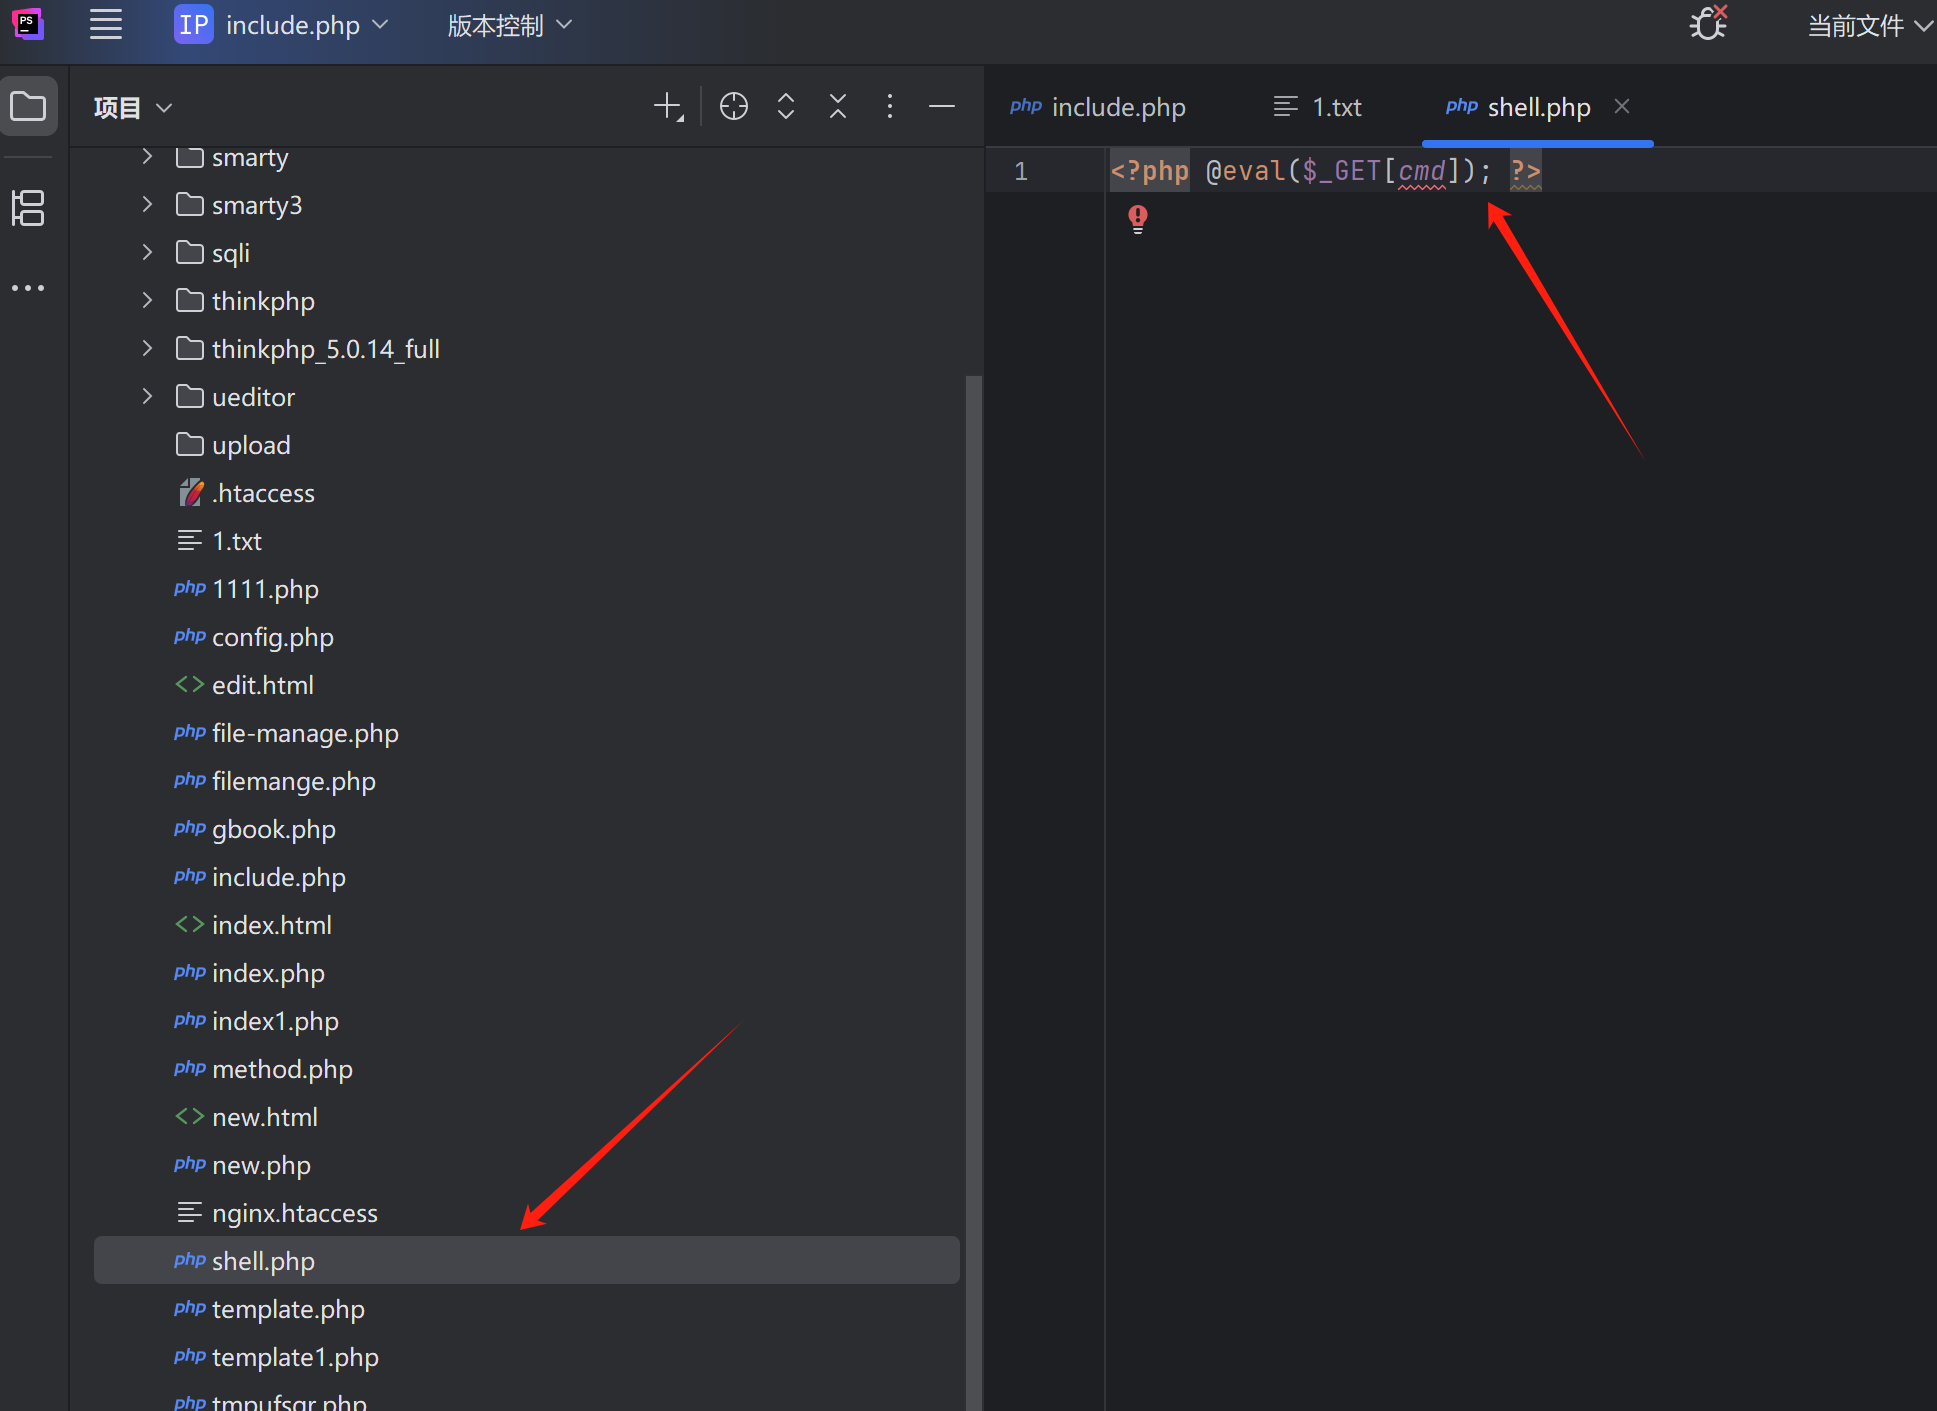1937x1411 pixels.
Task: Click the collapse all icon in the project panel
Action: [838, 106]
